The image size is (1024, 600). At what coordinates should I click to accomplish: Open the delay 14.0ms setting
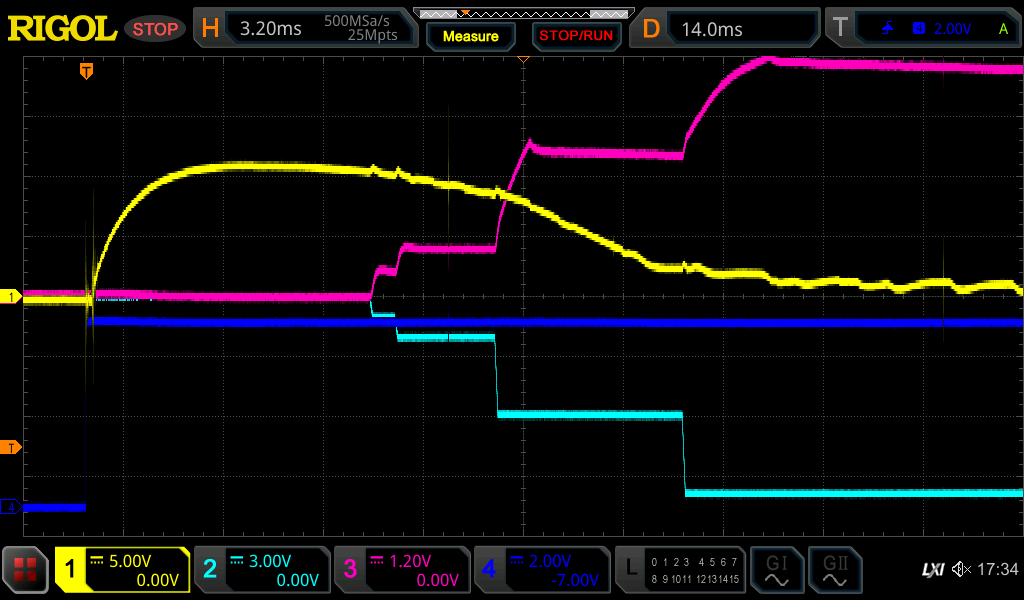click(728, 29)
